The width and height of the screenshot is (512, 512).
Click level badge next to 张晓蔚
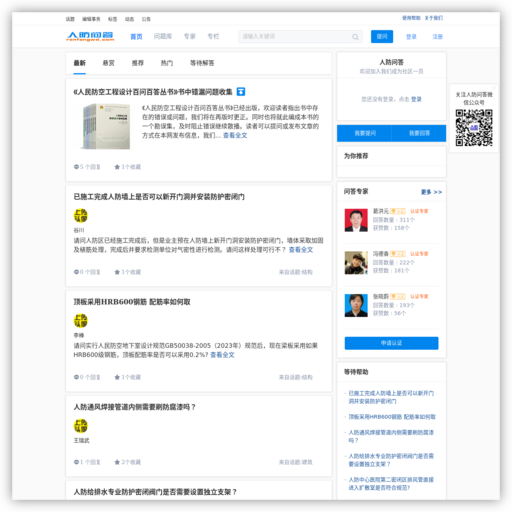pyautogui.click(x=398, y=296)
